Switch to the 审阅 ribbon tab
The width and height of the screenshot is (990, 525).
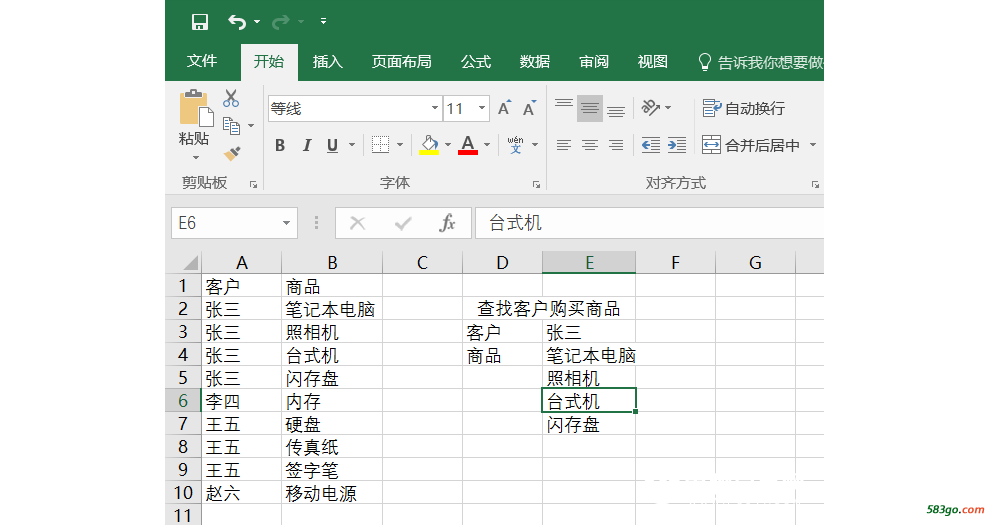point(593,62)
